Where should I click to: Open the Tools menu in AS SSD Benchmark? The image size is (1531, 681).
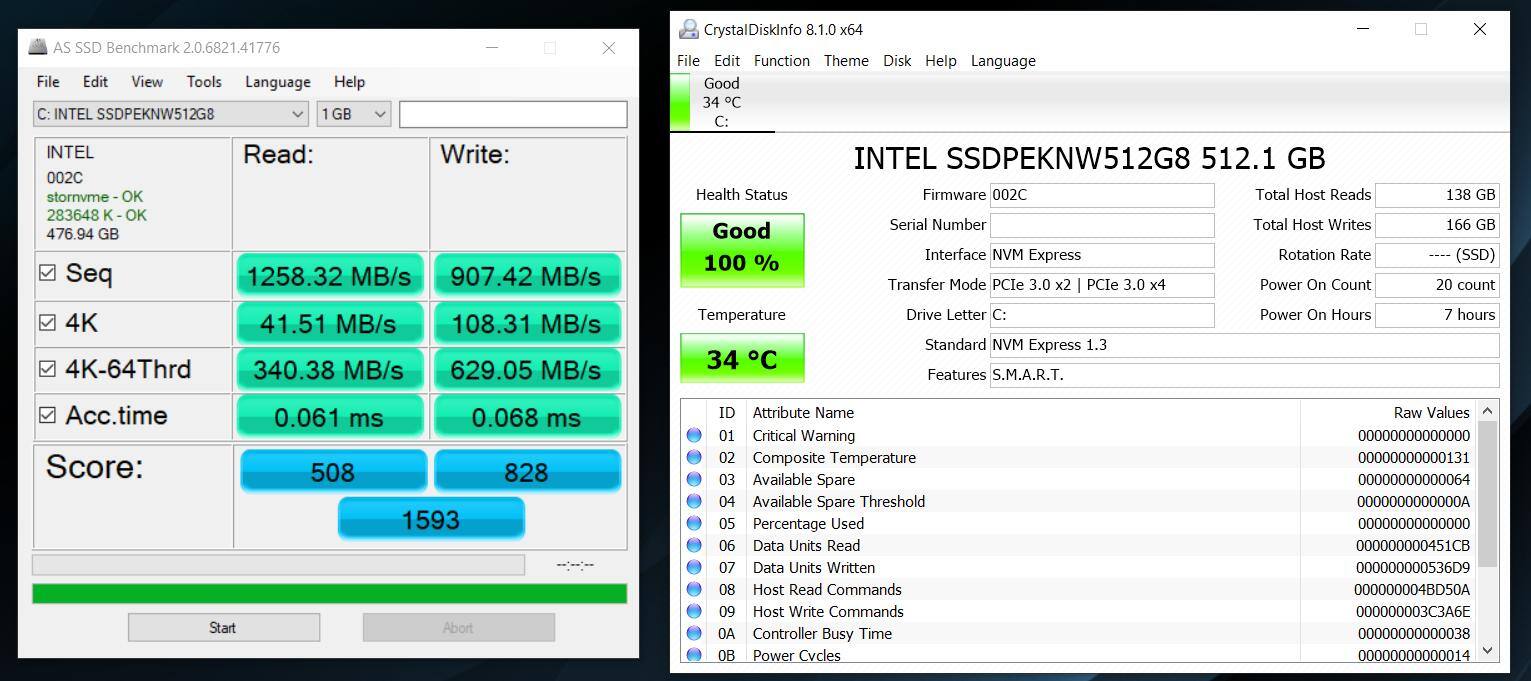click(203, 82)
